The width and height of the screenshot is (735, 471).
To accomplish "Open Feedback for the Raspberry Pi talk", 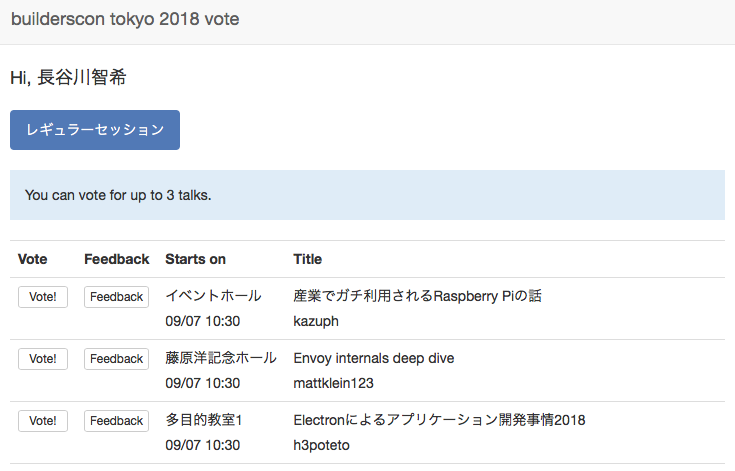I will click(x=117, y=297).
